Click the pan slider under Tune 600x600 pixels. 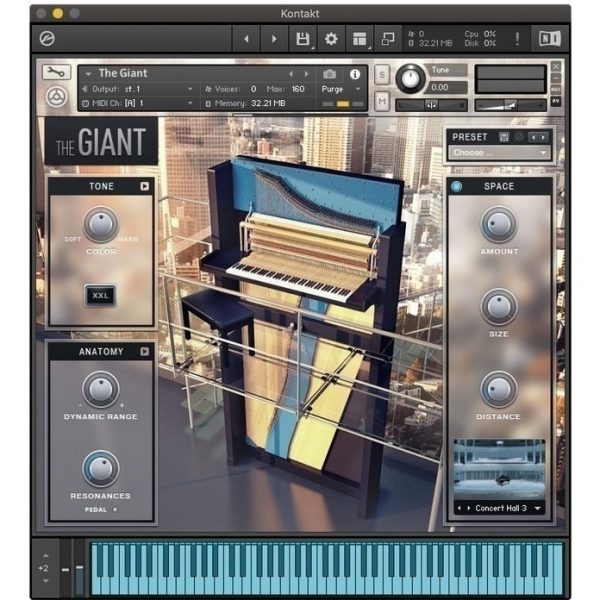(x=431, y=105)
